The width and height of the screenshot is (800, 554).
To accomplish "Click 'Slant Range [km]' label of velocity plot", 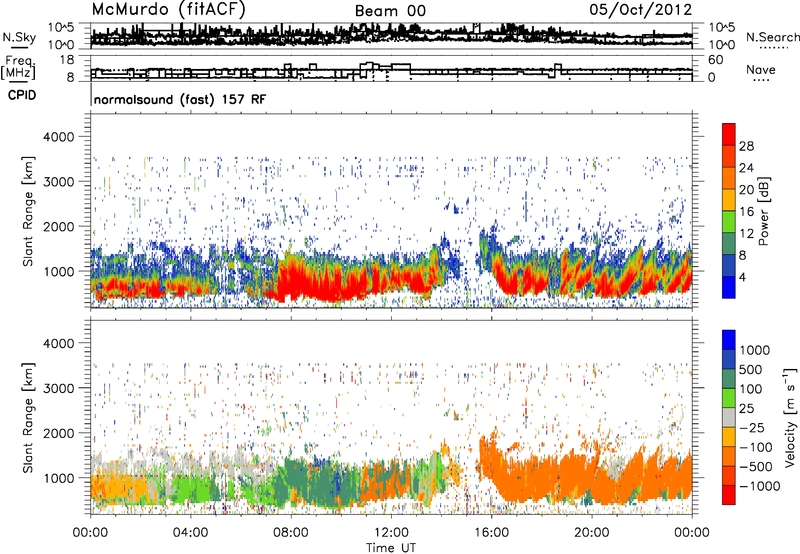I will (x=28, y=418).
